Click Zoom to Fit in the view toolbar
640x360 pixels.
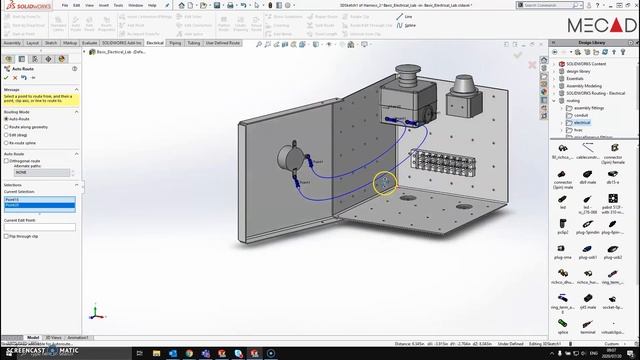click(x=258, y=44)
